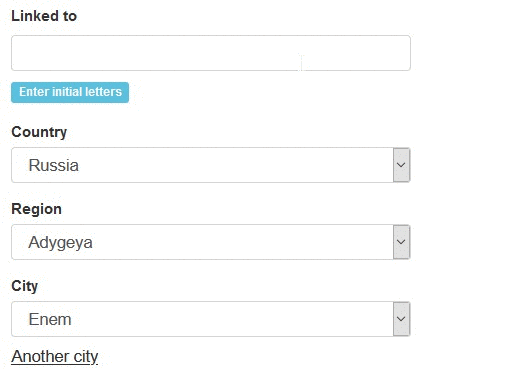Focus the Linked to text field
Viewport: 518px width, 375px height.
pyautogui.click(x=211, y=53)
